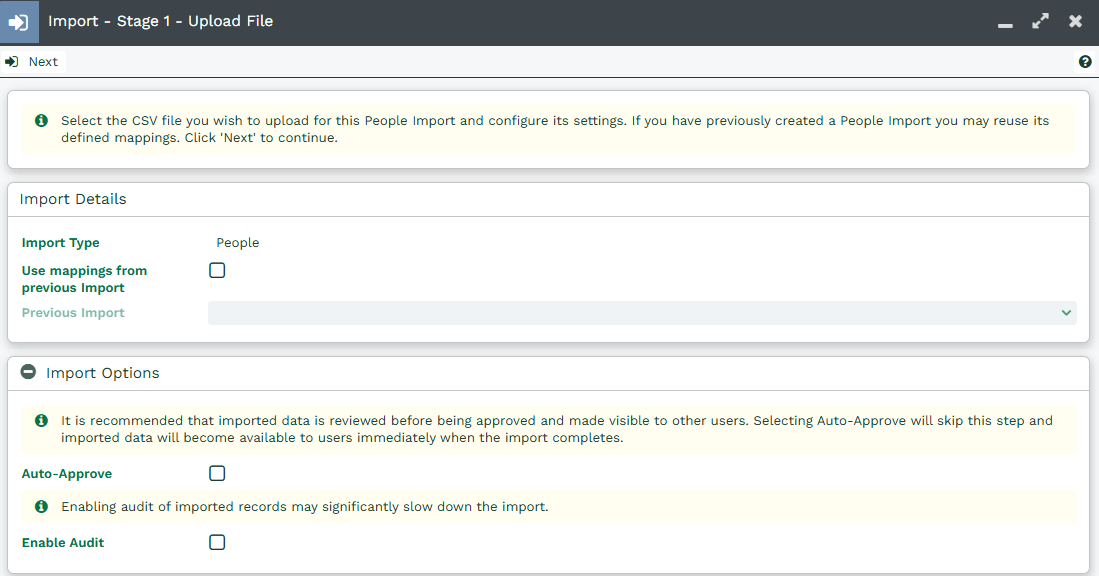Click the Import icon in the title bar
This screenshot has height=576, width=1099.
click(x=19, y=21)
